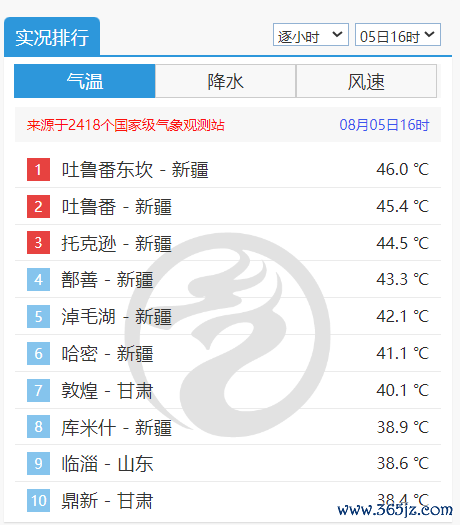Click the rank 4 blue badge
The height and width of the screenshot is (525, 460).
point(39,280)
